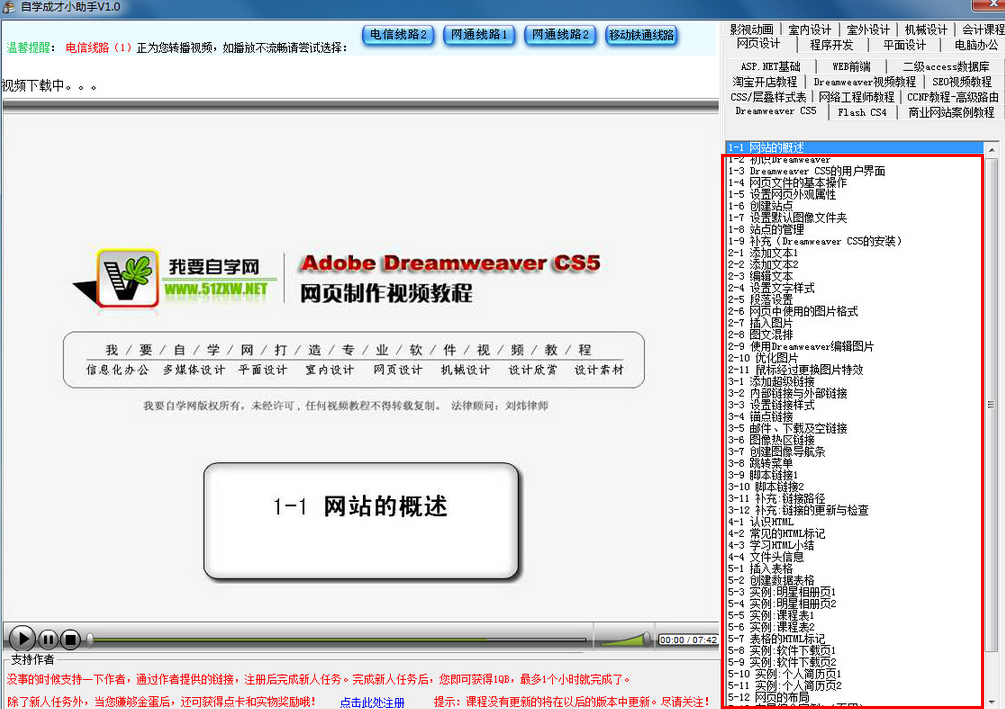Select lesson 4-4 文件头信息
This screenshot has width=1005, height=709.
point(855,557)
